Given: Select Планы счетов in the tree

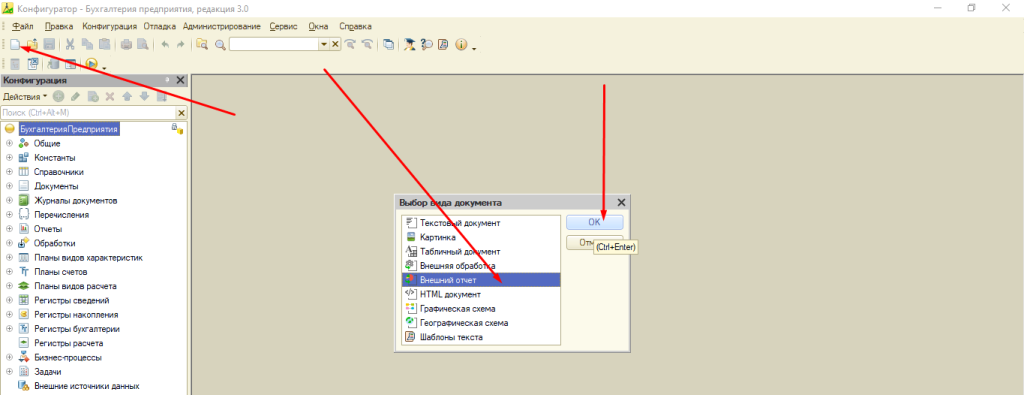Looking at the screenshot, I should click(61, 272).
